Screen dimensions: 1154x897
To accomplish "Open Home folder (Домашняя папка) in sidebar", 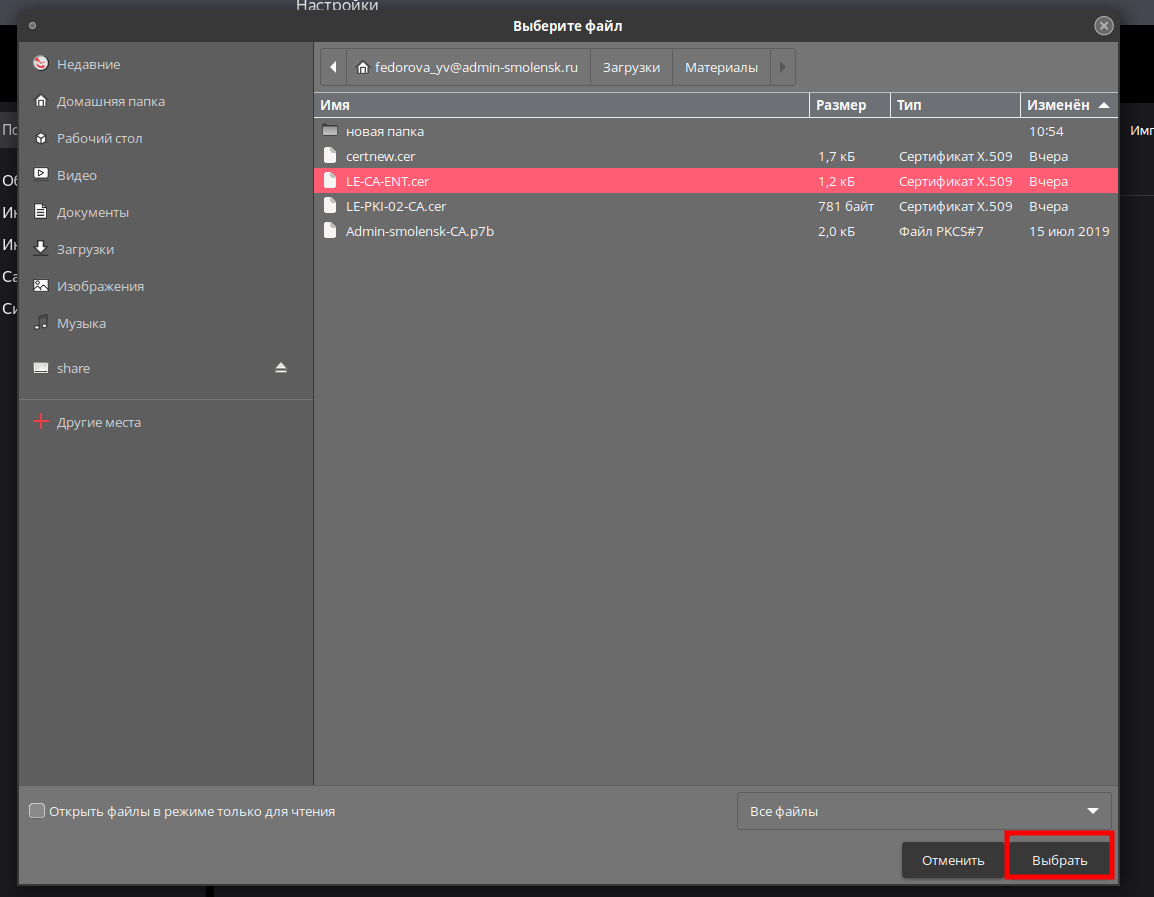I will pos(41,101).
